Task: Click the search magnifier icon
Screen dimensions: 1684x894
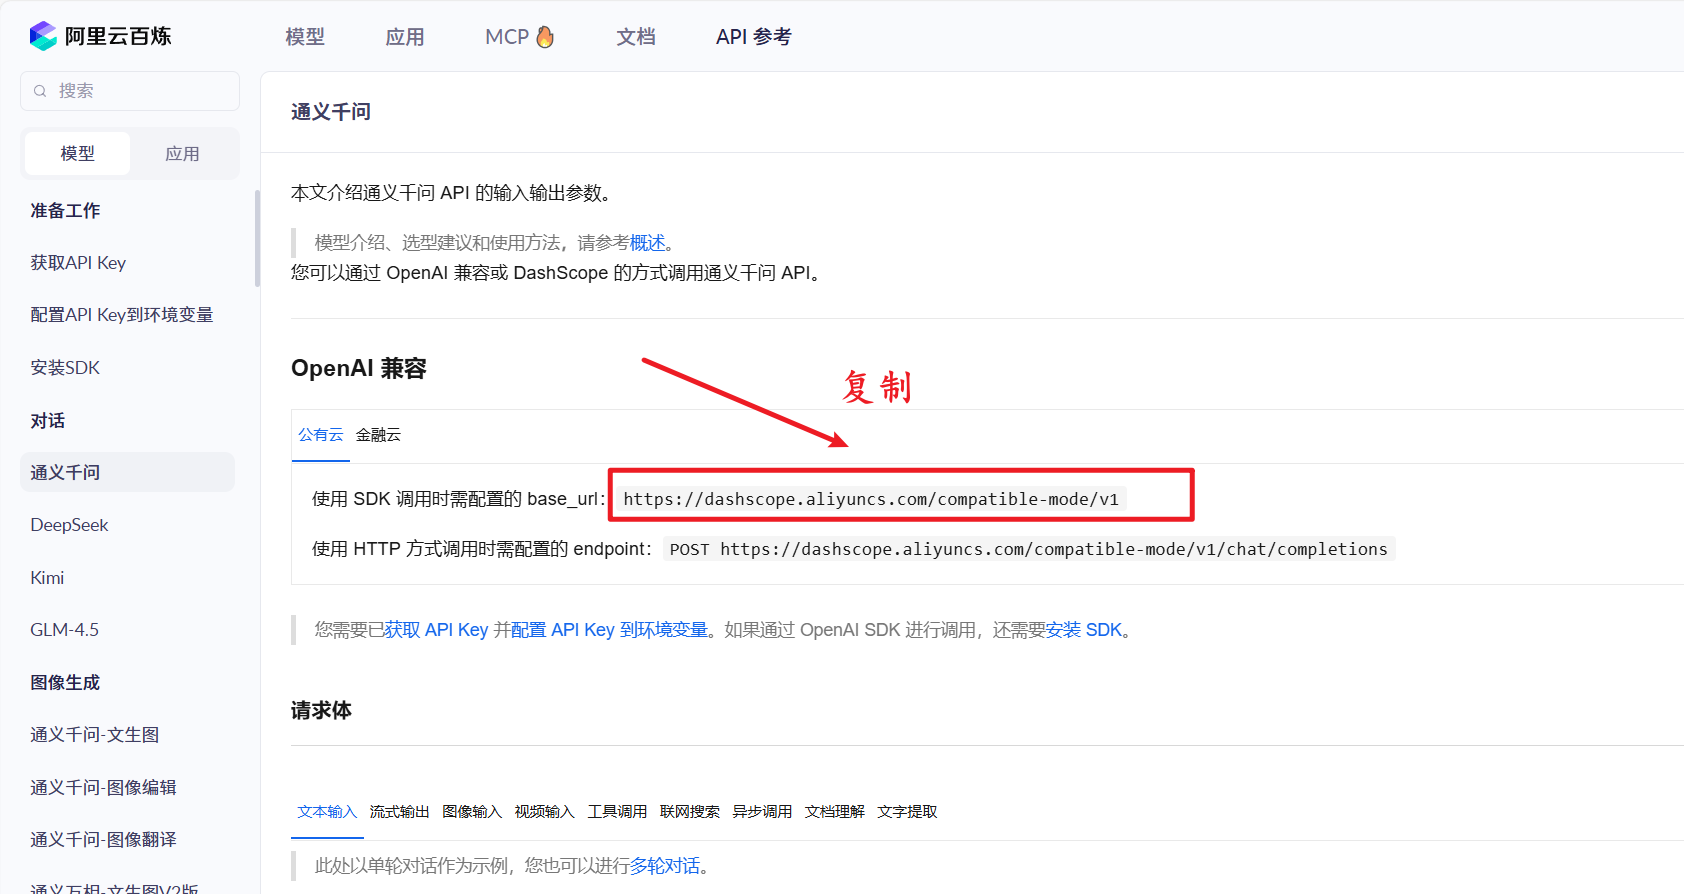Action: point(40,91)
